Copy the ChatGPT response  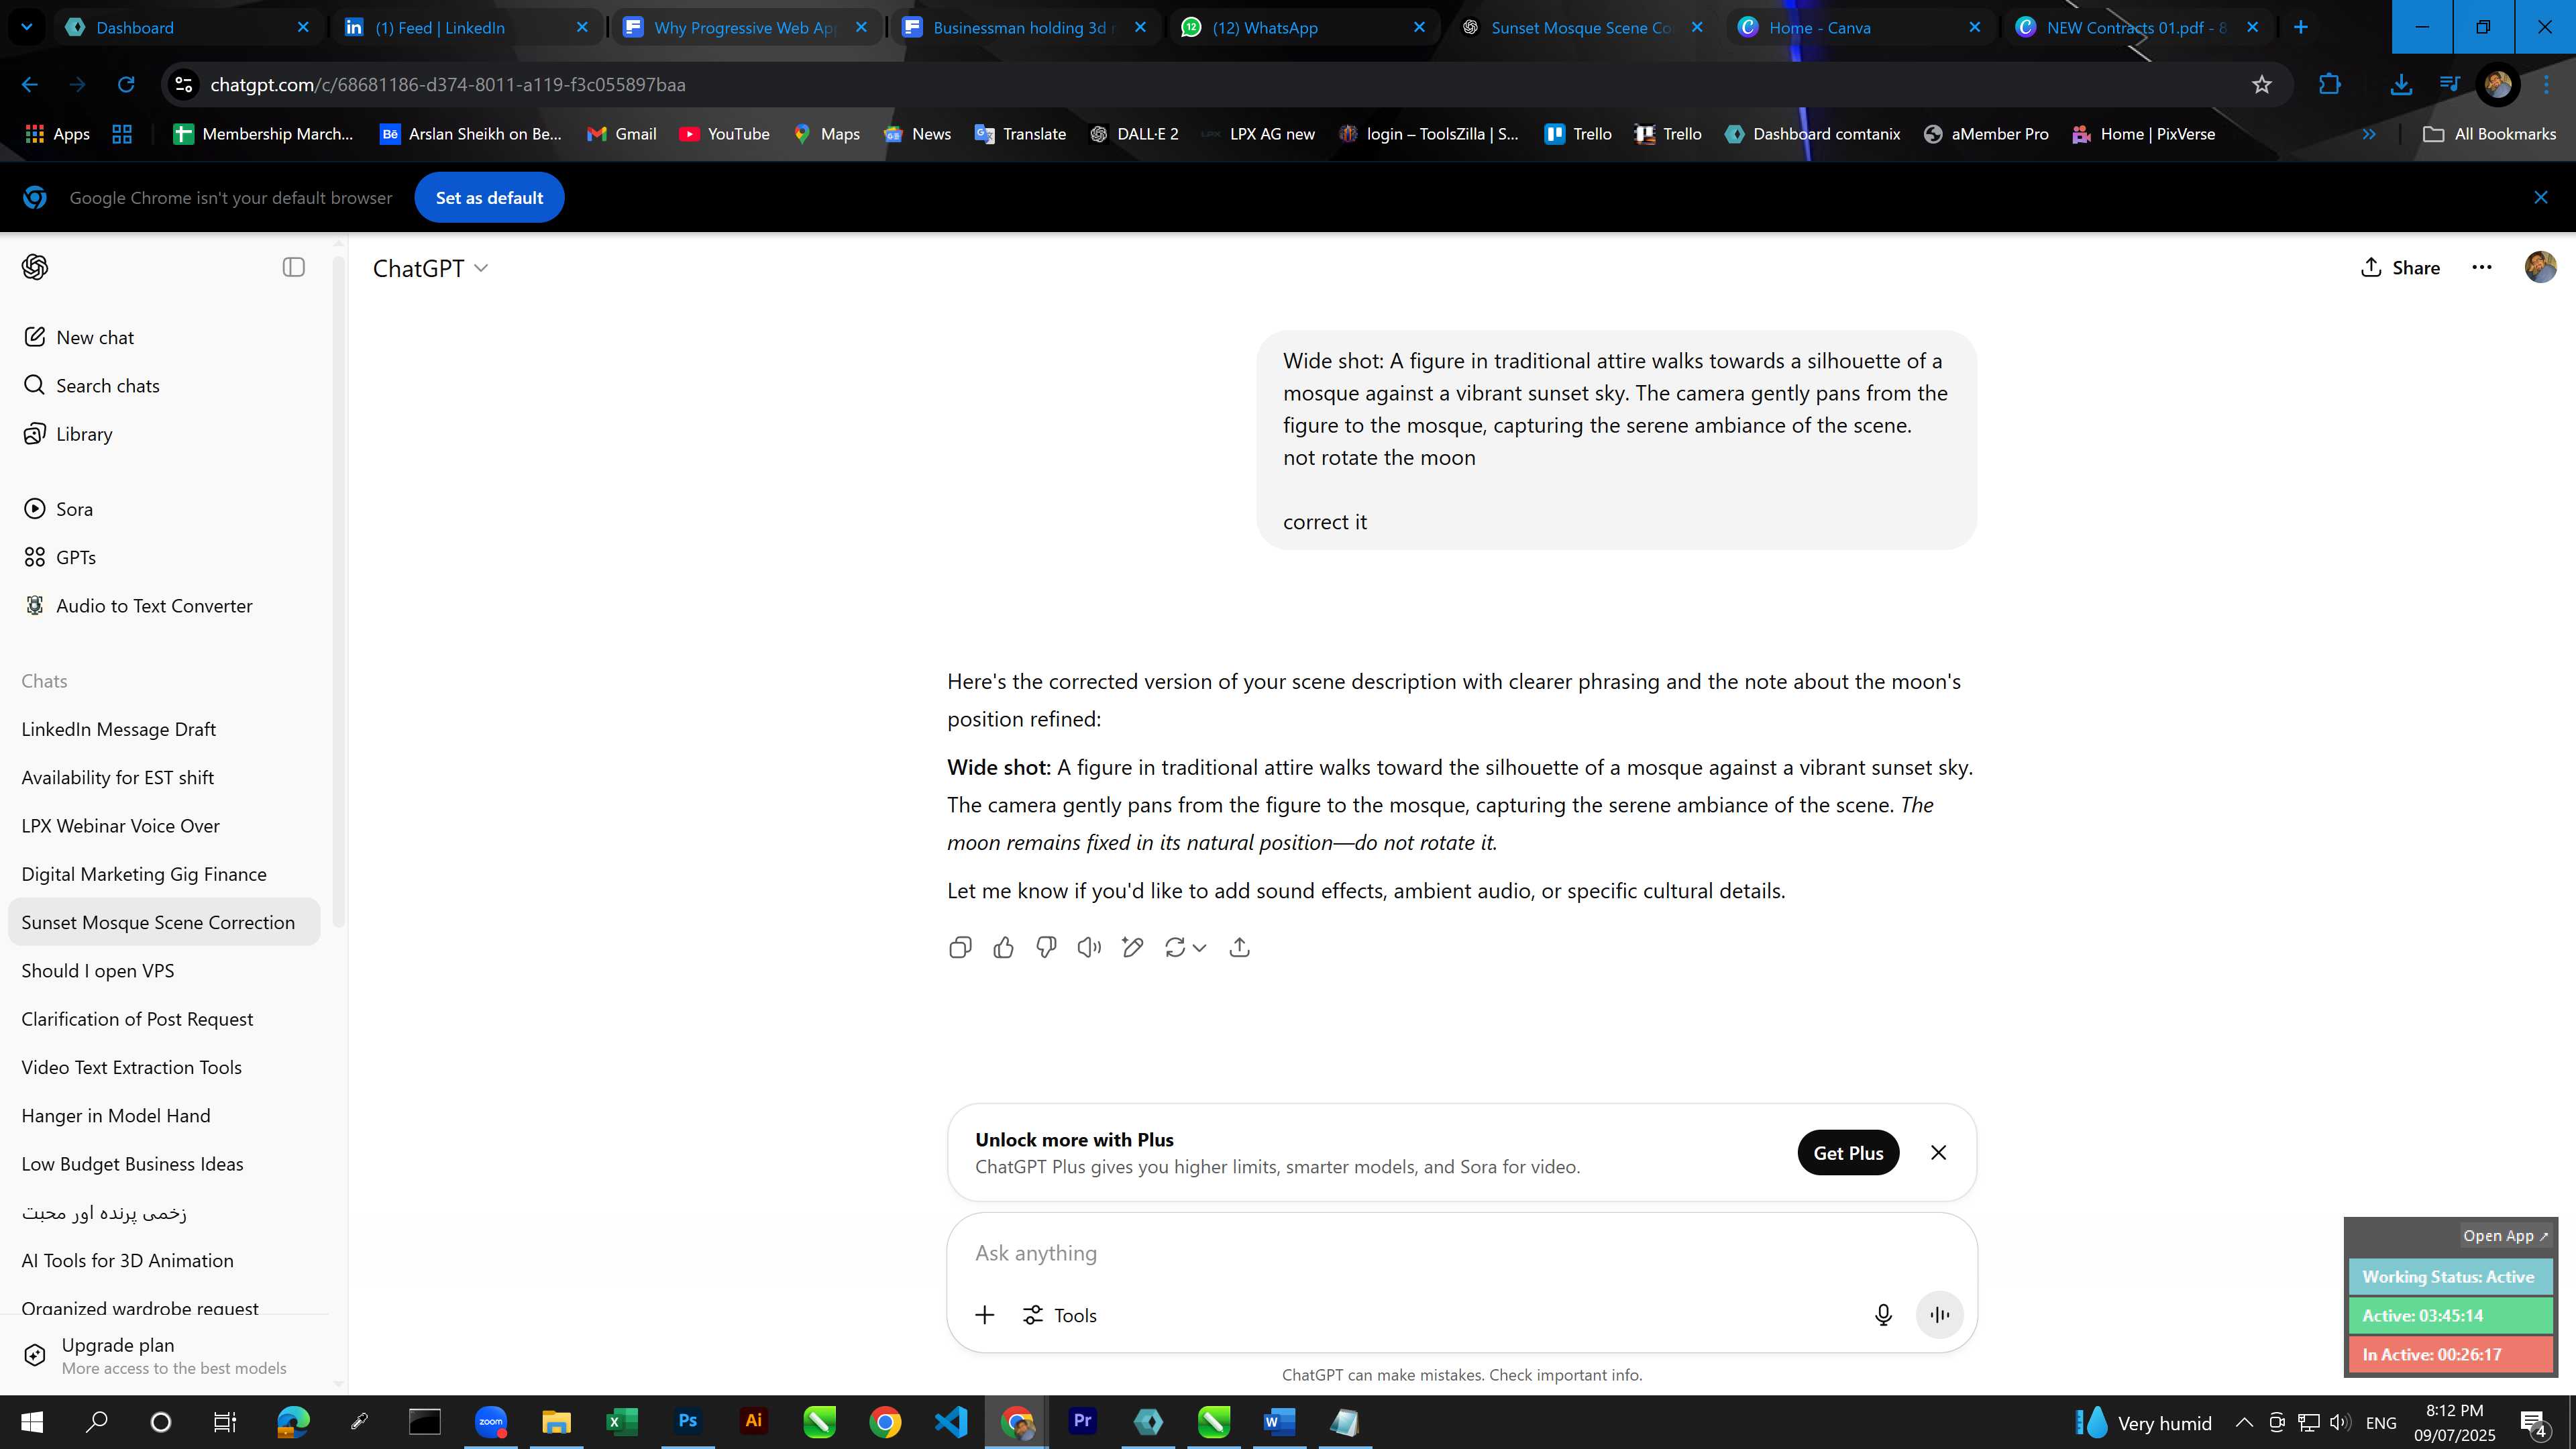[959, 947]
